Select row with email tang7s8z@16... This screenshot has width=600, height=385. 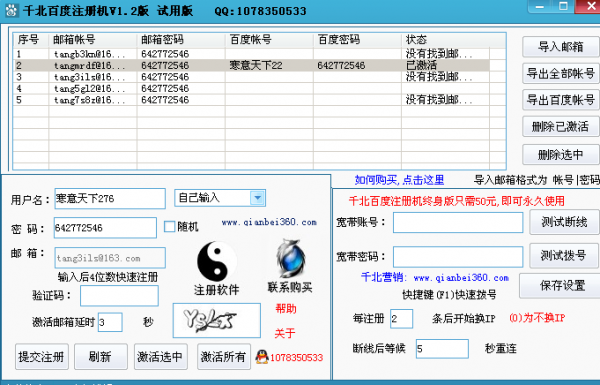[x=251, y=100]
